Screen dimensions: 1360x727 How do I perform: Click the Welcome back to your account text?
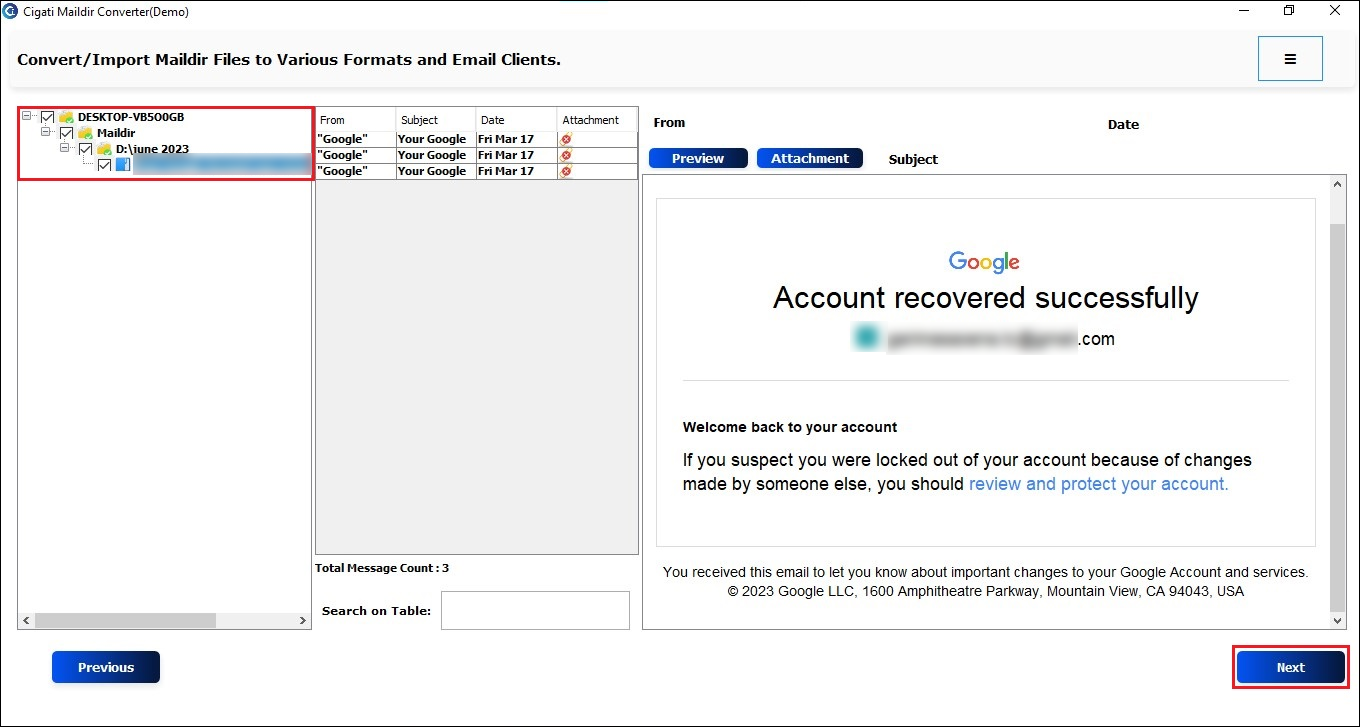[x=790, y=427]
